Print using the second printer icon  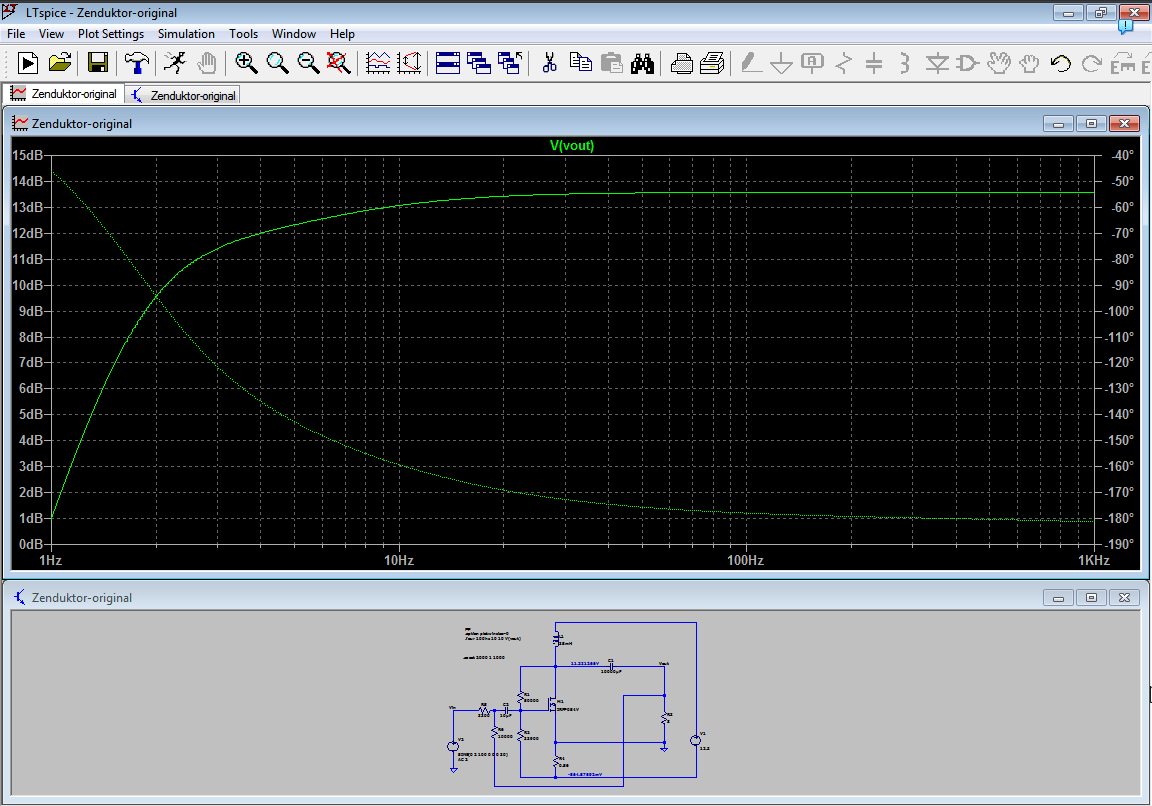tap(712, 63)
